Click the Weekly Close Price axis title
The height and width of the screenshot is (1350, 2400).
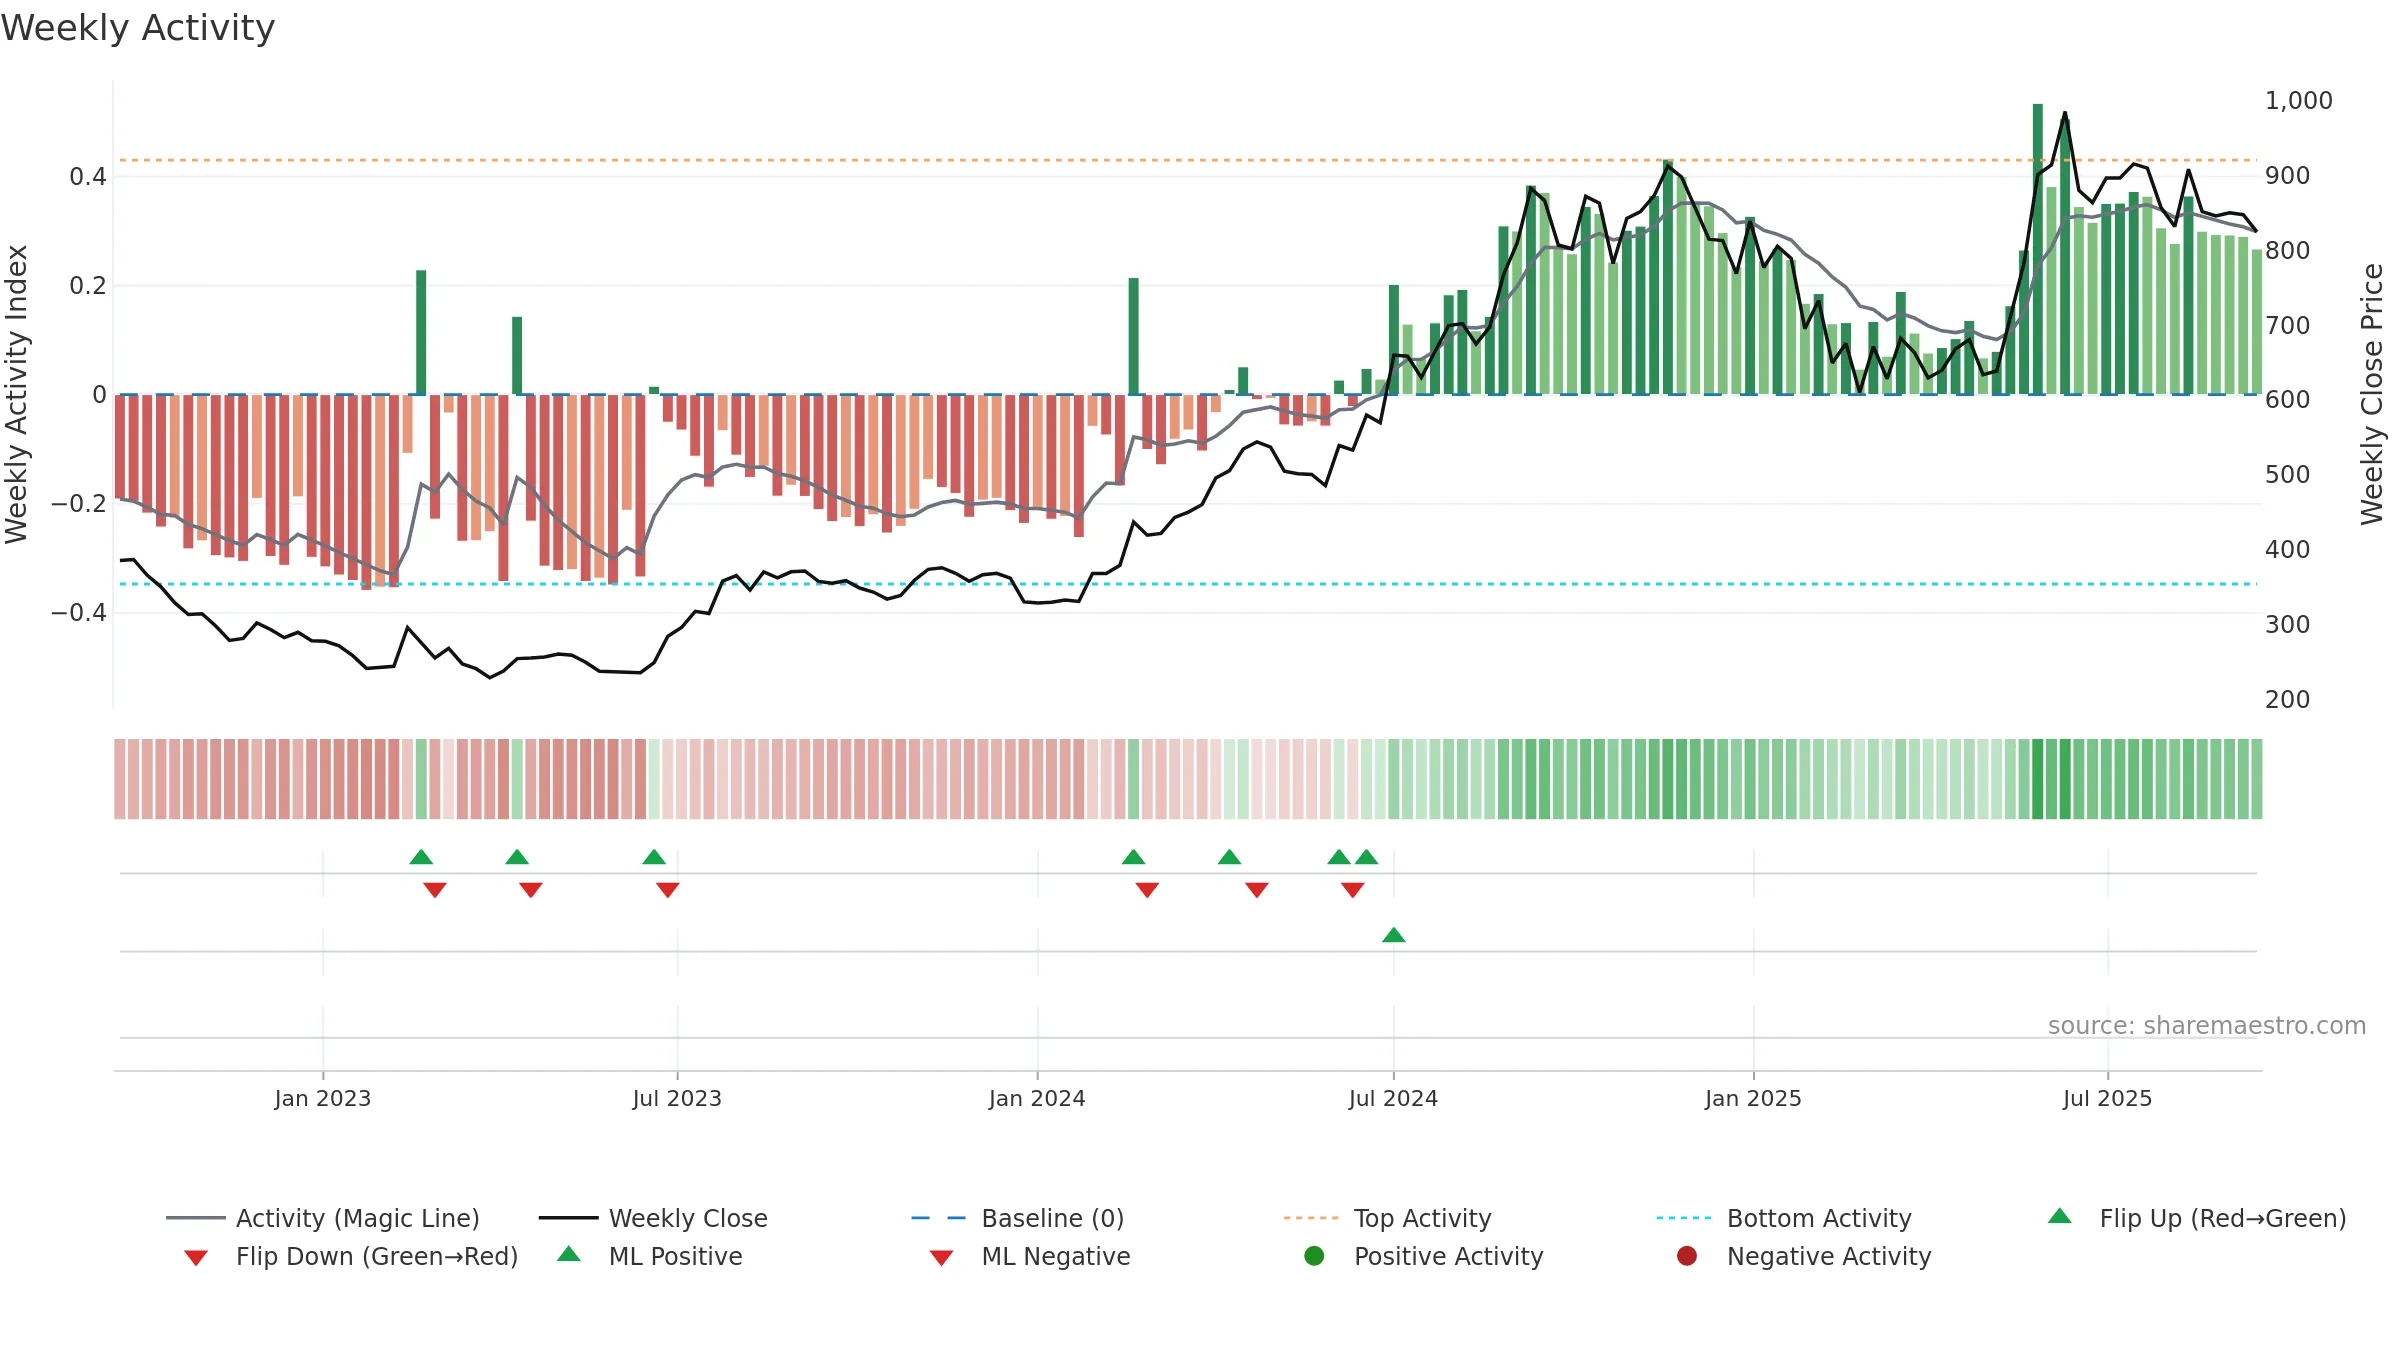[2372, 394]
